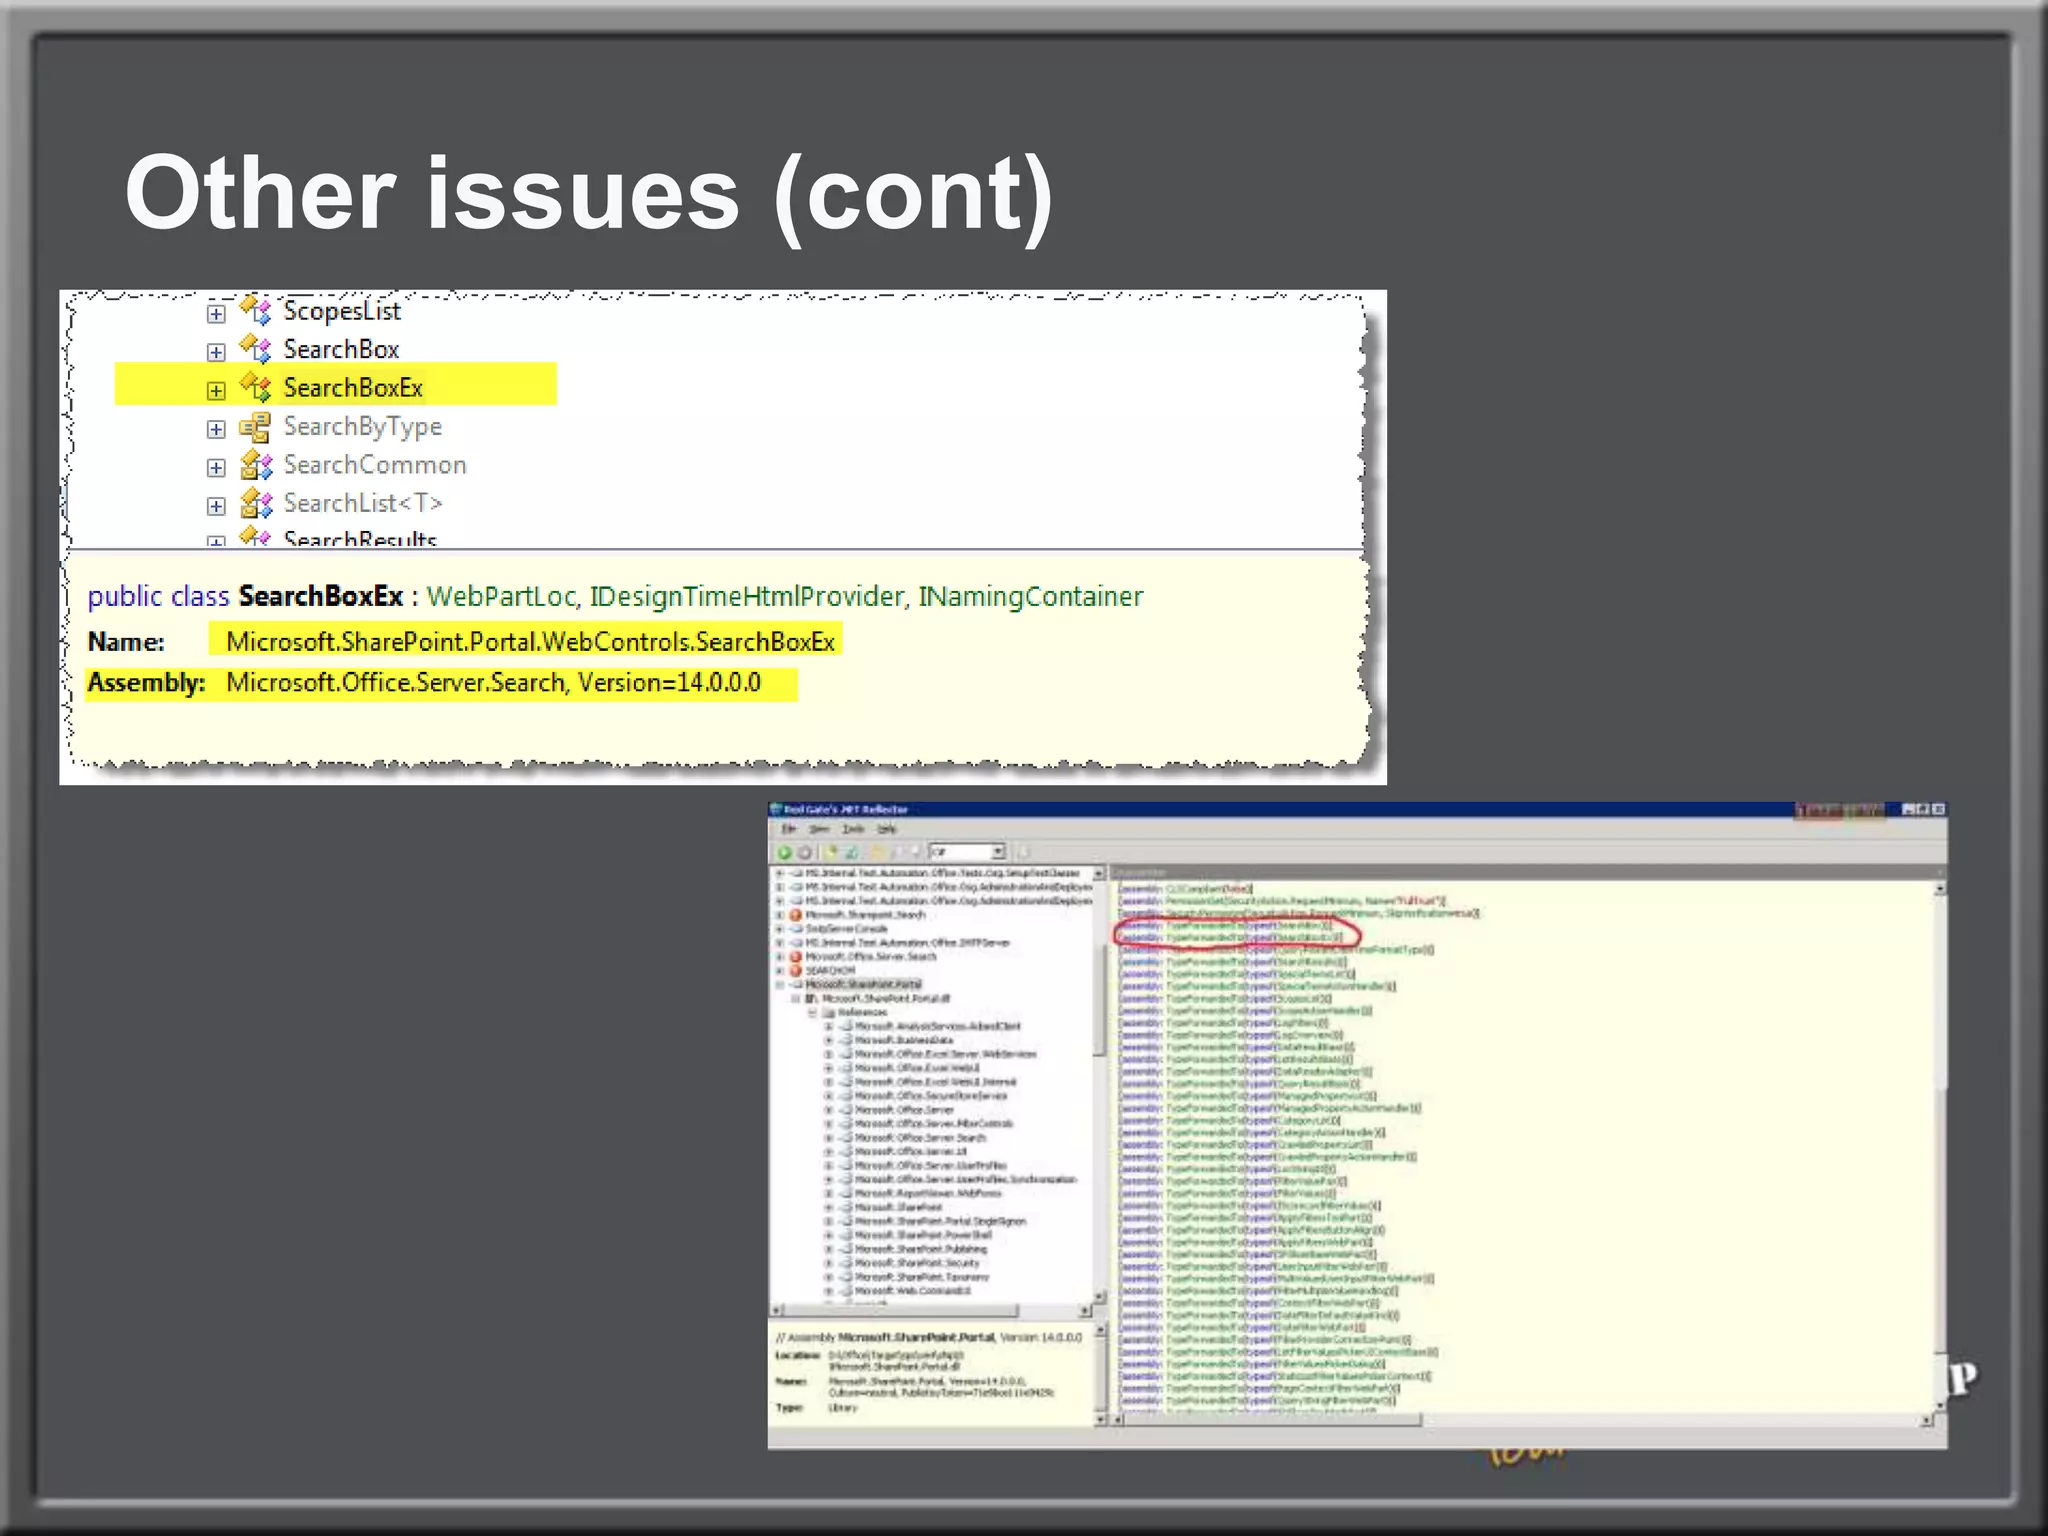This screenshot has width=2048, height=1536.
Task: Select the Microsoft.SharePoint.Portal tree item
Action: pos(863,984)
